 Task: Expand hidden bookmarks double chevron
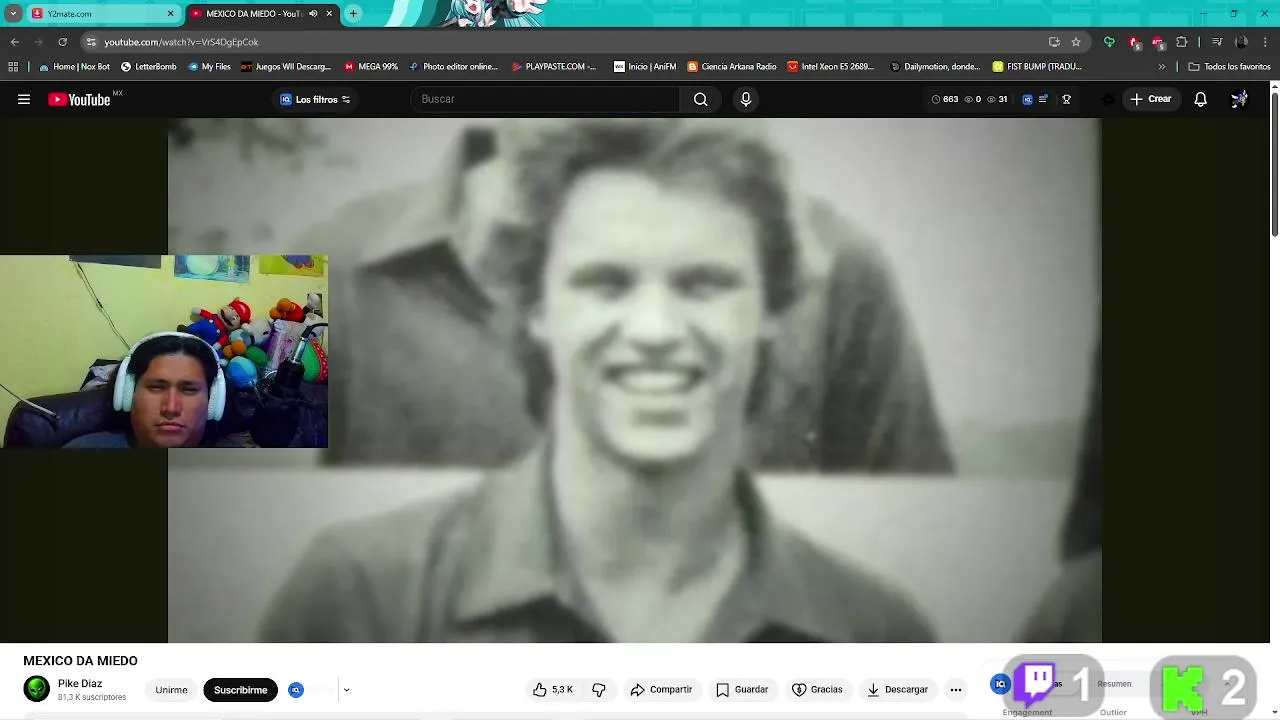click(x=1161, y=67)
